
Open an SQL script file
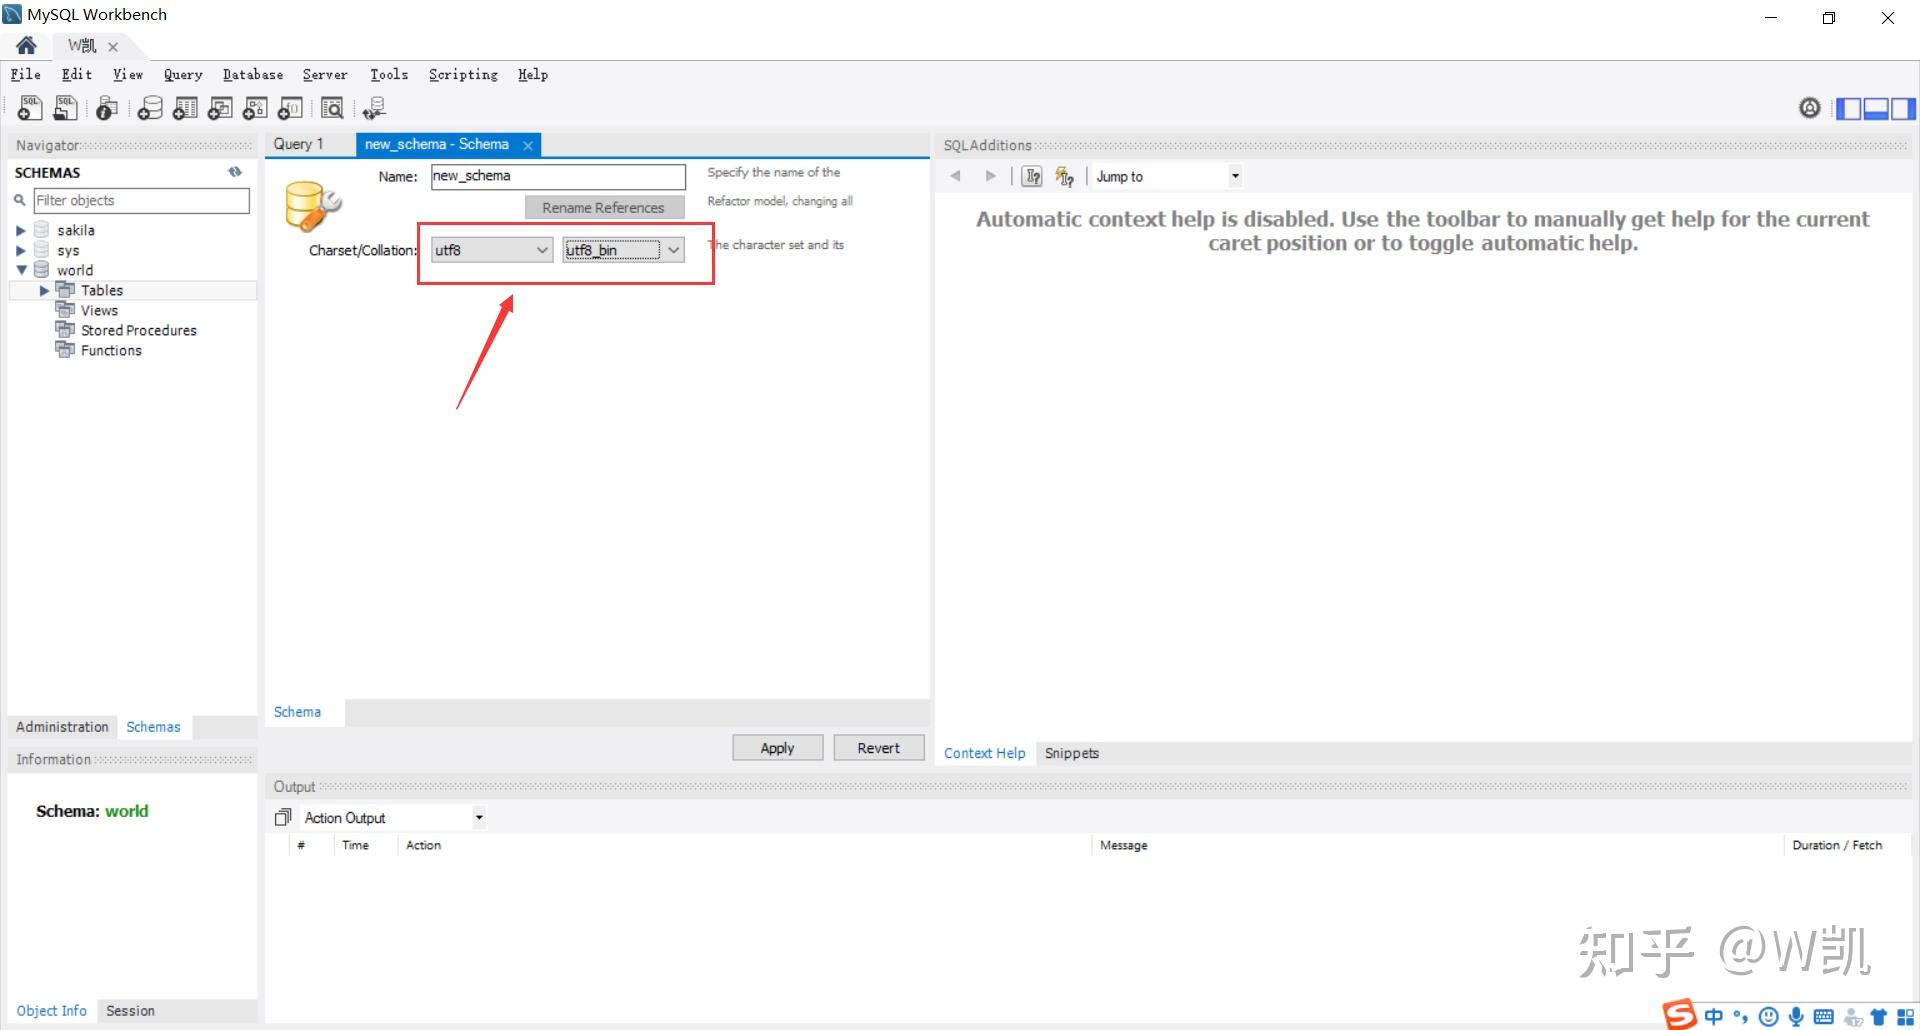66,108
